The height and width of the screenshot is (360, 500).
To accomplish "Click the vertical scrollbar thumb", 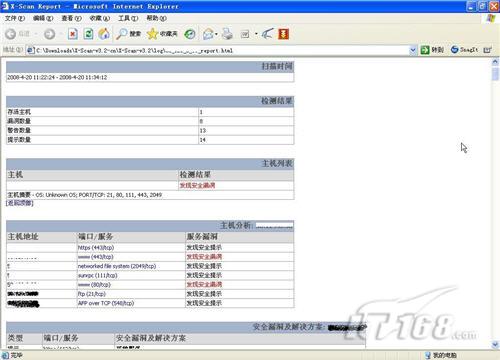I will click(495, 73).
